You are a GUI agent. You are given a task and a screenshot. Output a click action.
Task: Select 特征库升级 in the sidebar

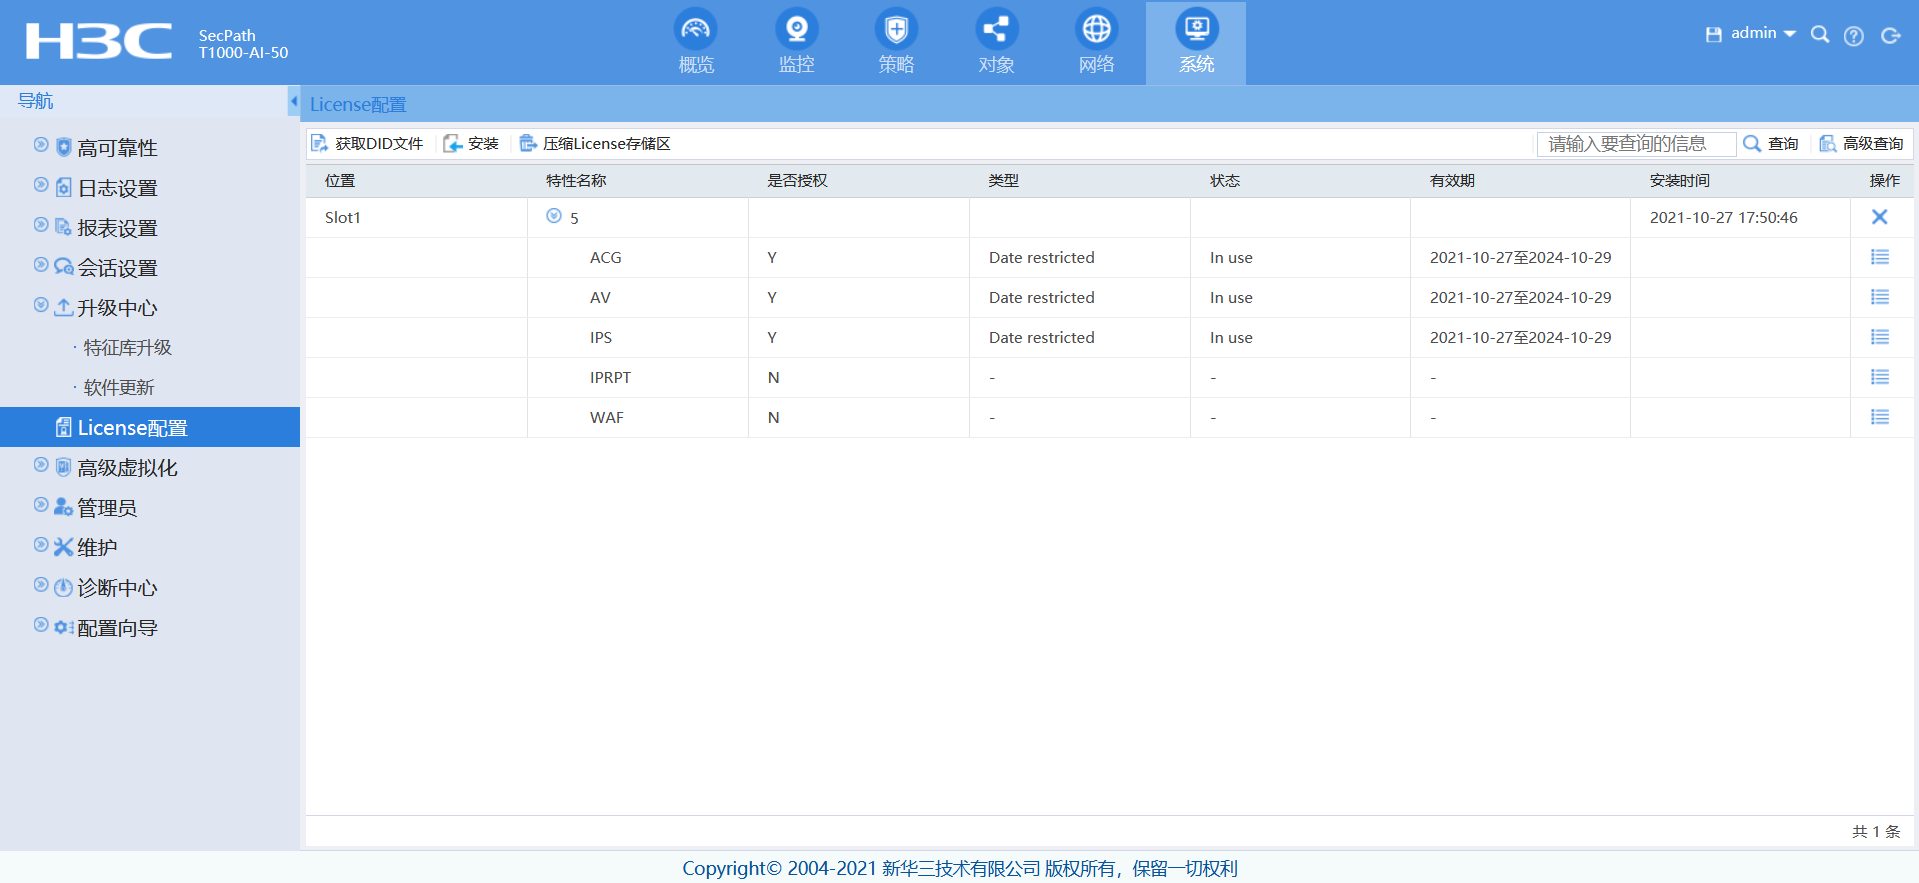click(127, 348)
